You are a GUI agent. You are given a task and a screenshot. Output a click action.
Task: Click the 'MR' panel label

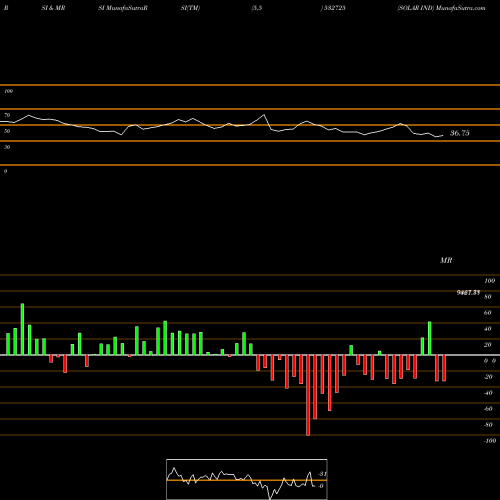click(x=446, y=260)
